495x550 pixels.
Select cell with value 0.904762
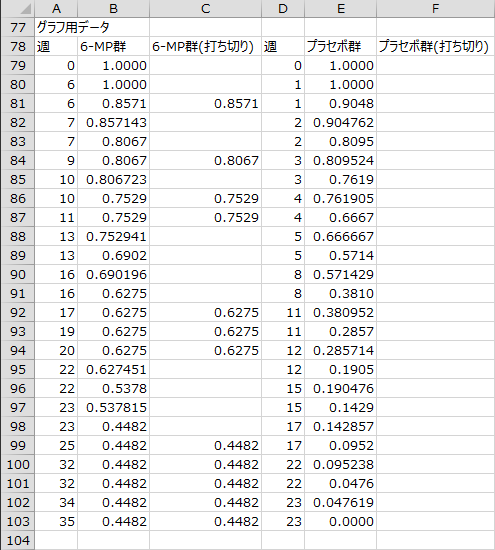pos(340,122)
